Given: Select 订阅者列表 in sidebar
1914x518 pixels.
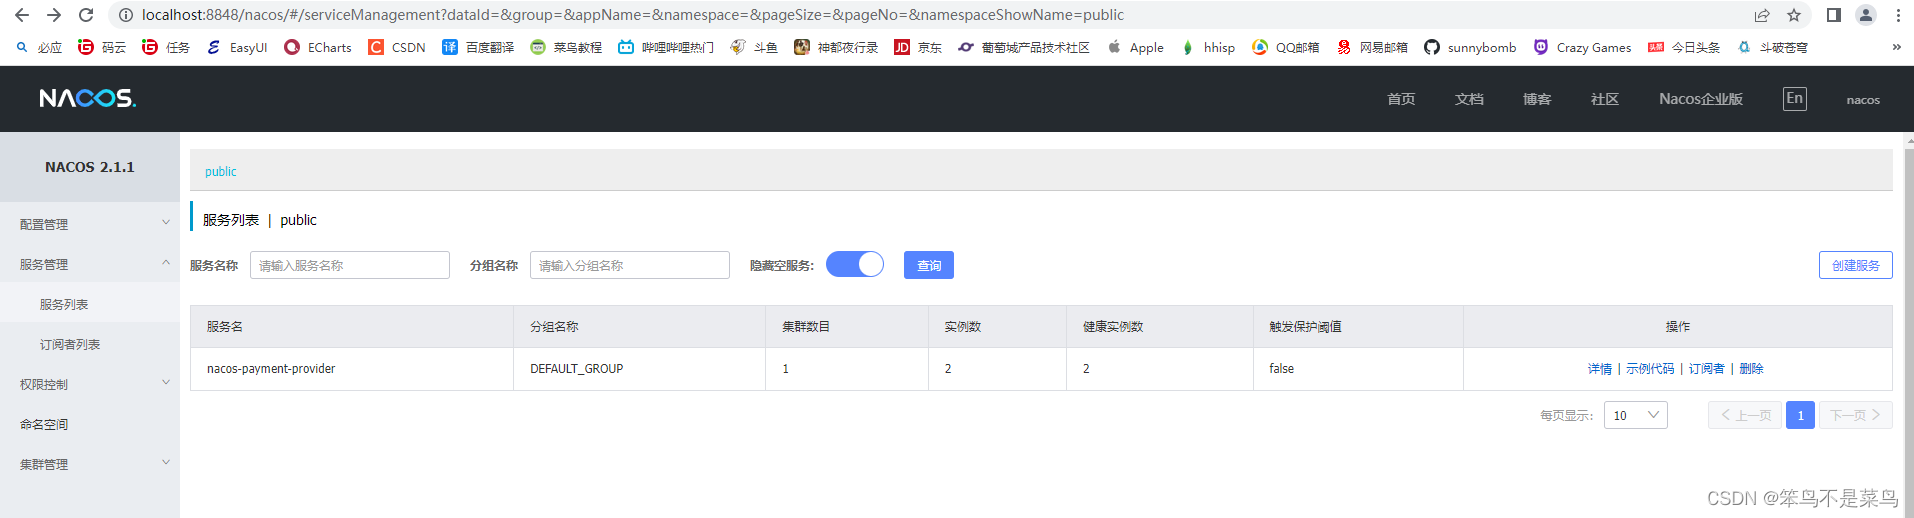Looking at the screenshot, I should [90, 344].
